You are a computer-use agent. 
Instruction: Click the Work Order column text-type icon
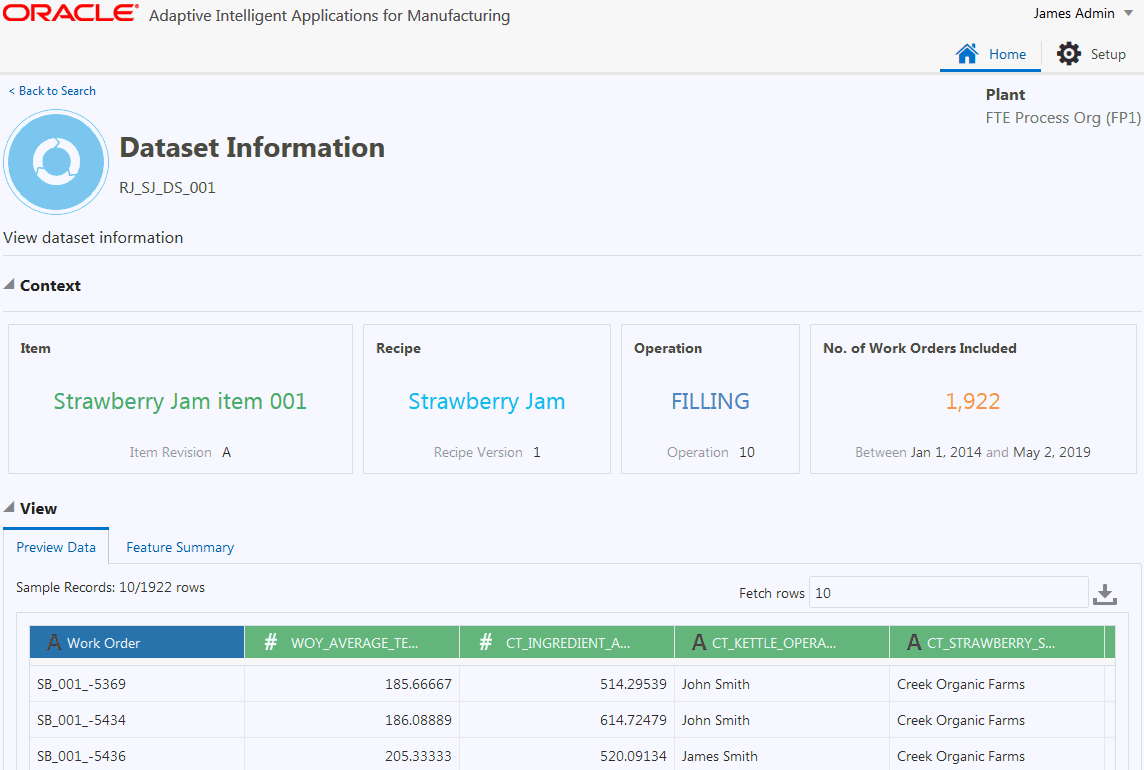pos(54,642)
